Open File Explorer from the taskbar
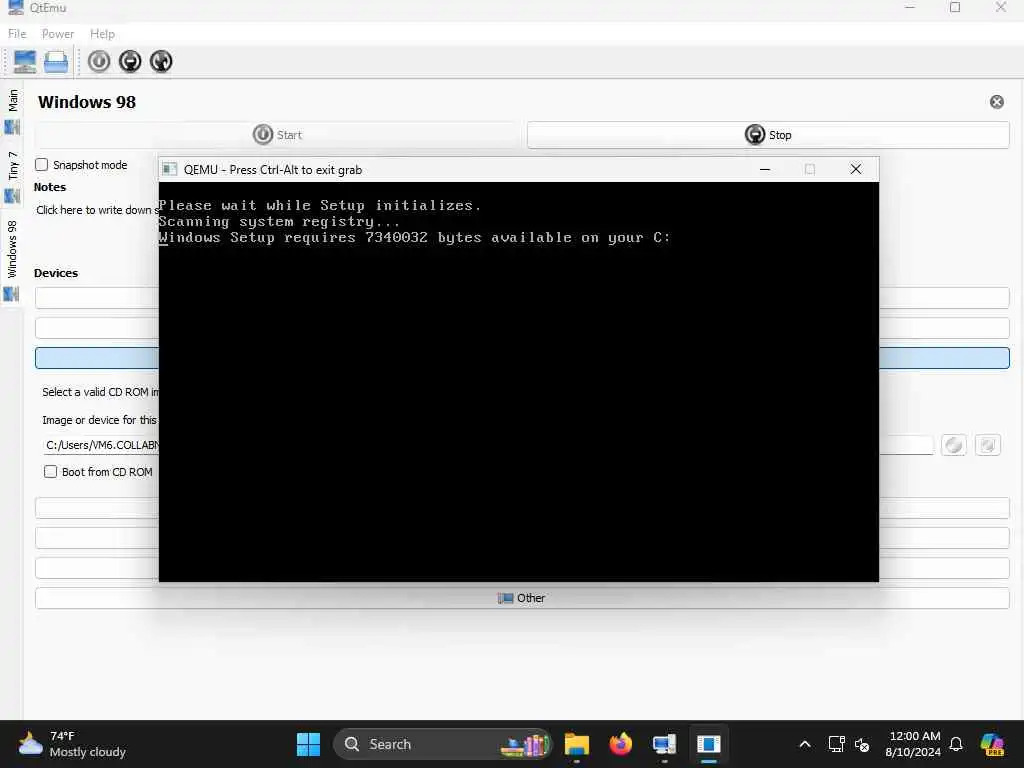 (x=577, y=744)
